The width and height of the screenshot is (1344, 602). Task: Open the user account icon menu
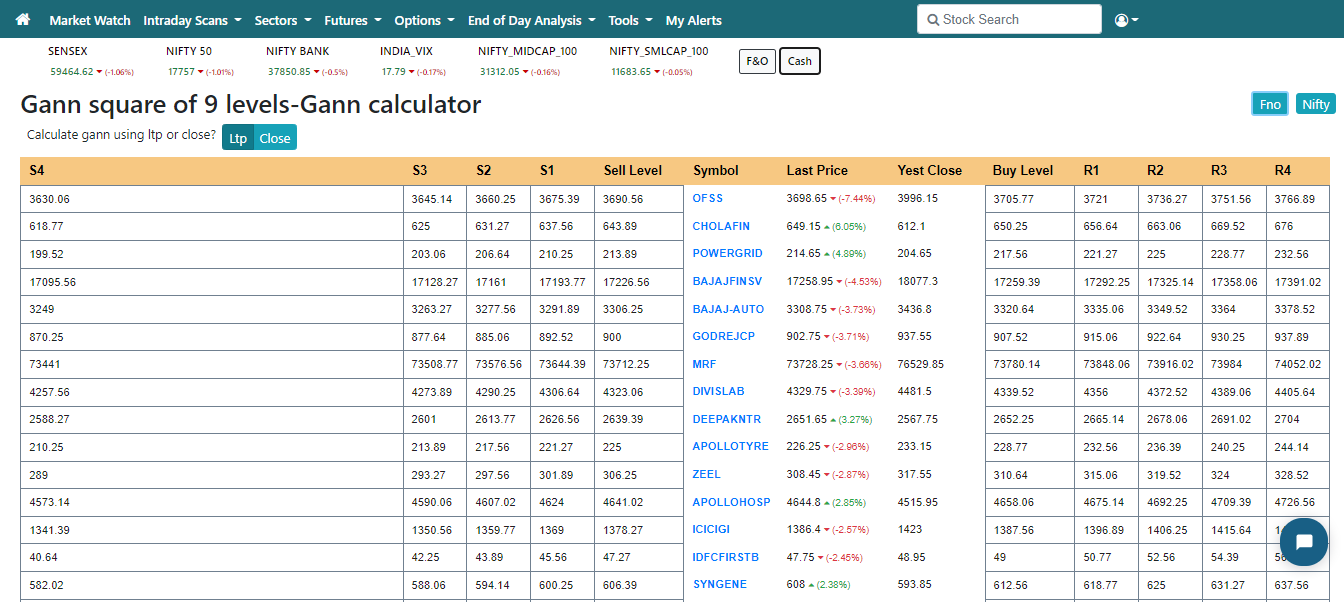point(1126,20)
